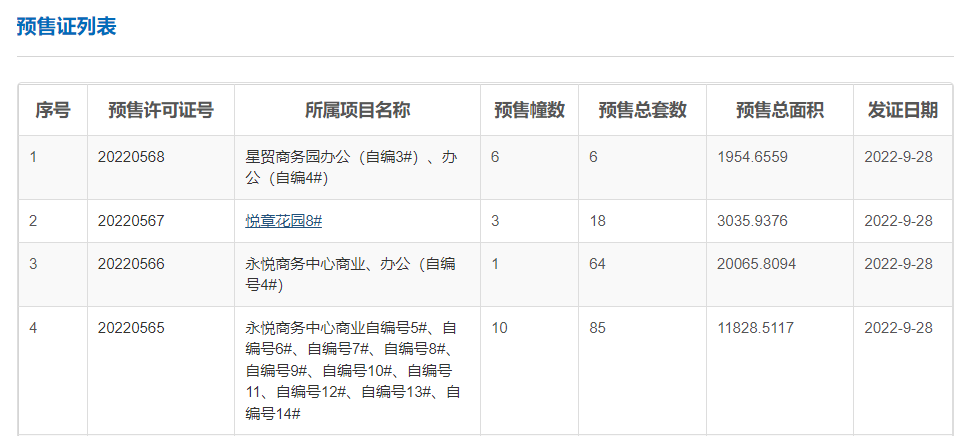Viewport: 966px width, 436px height.
Task: Click total area value 20065.8094
Action: point(757,264)
